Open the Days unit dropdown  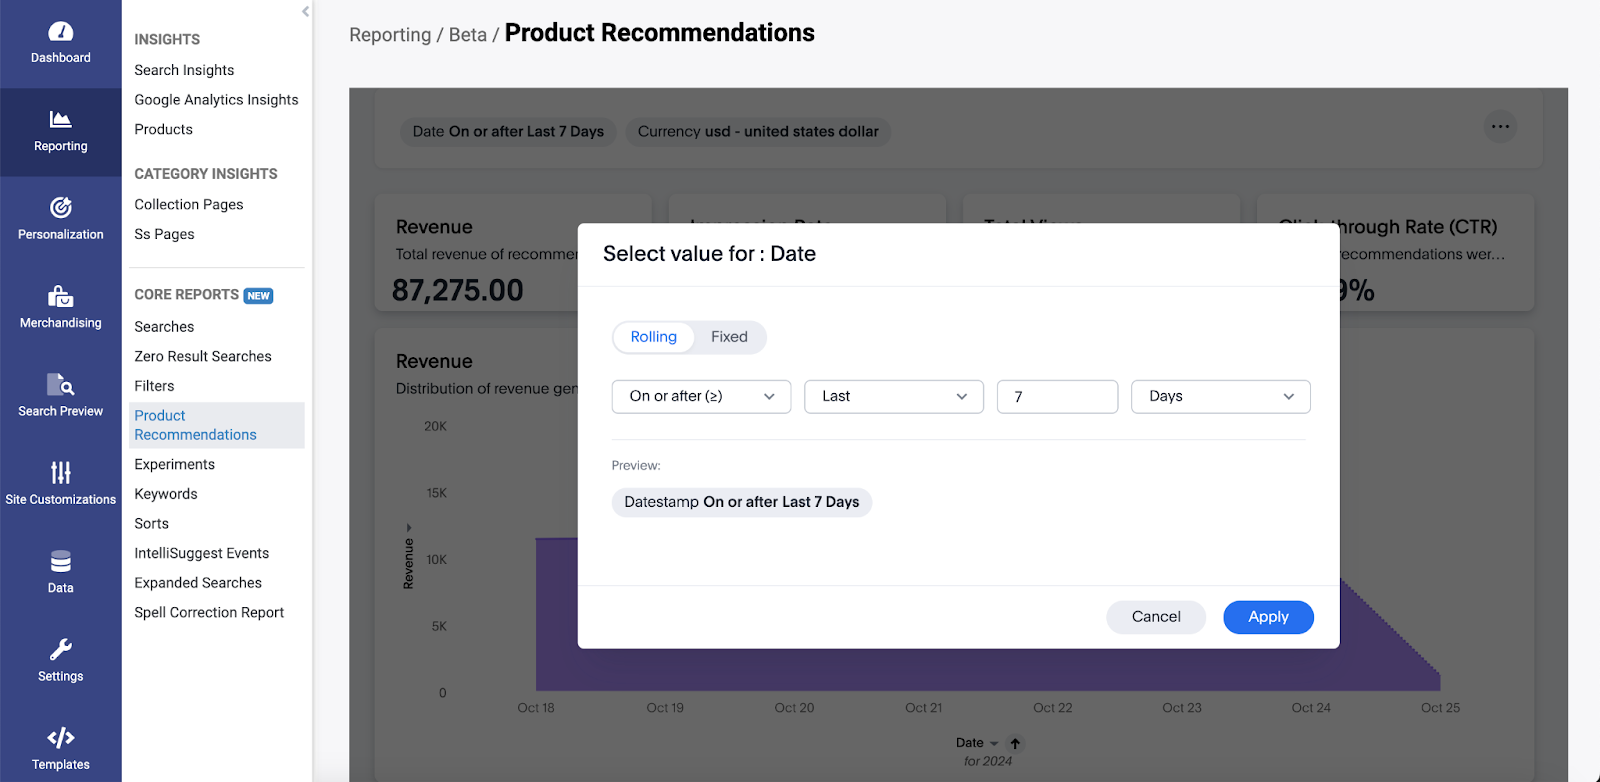coord(1220,397)
